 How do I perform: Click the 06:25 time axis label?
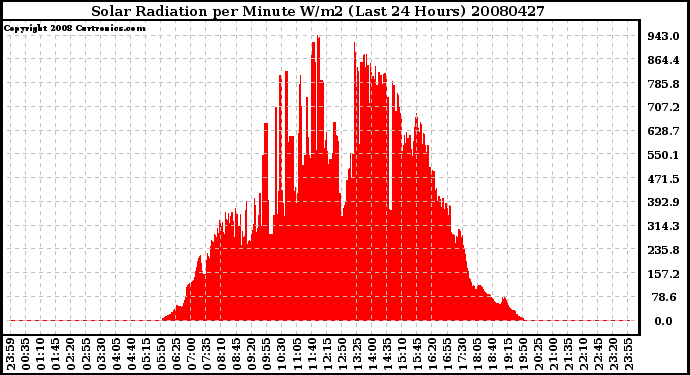click(x=176, y=354)
